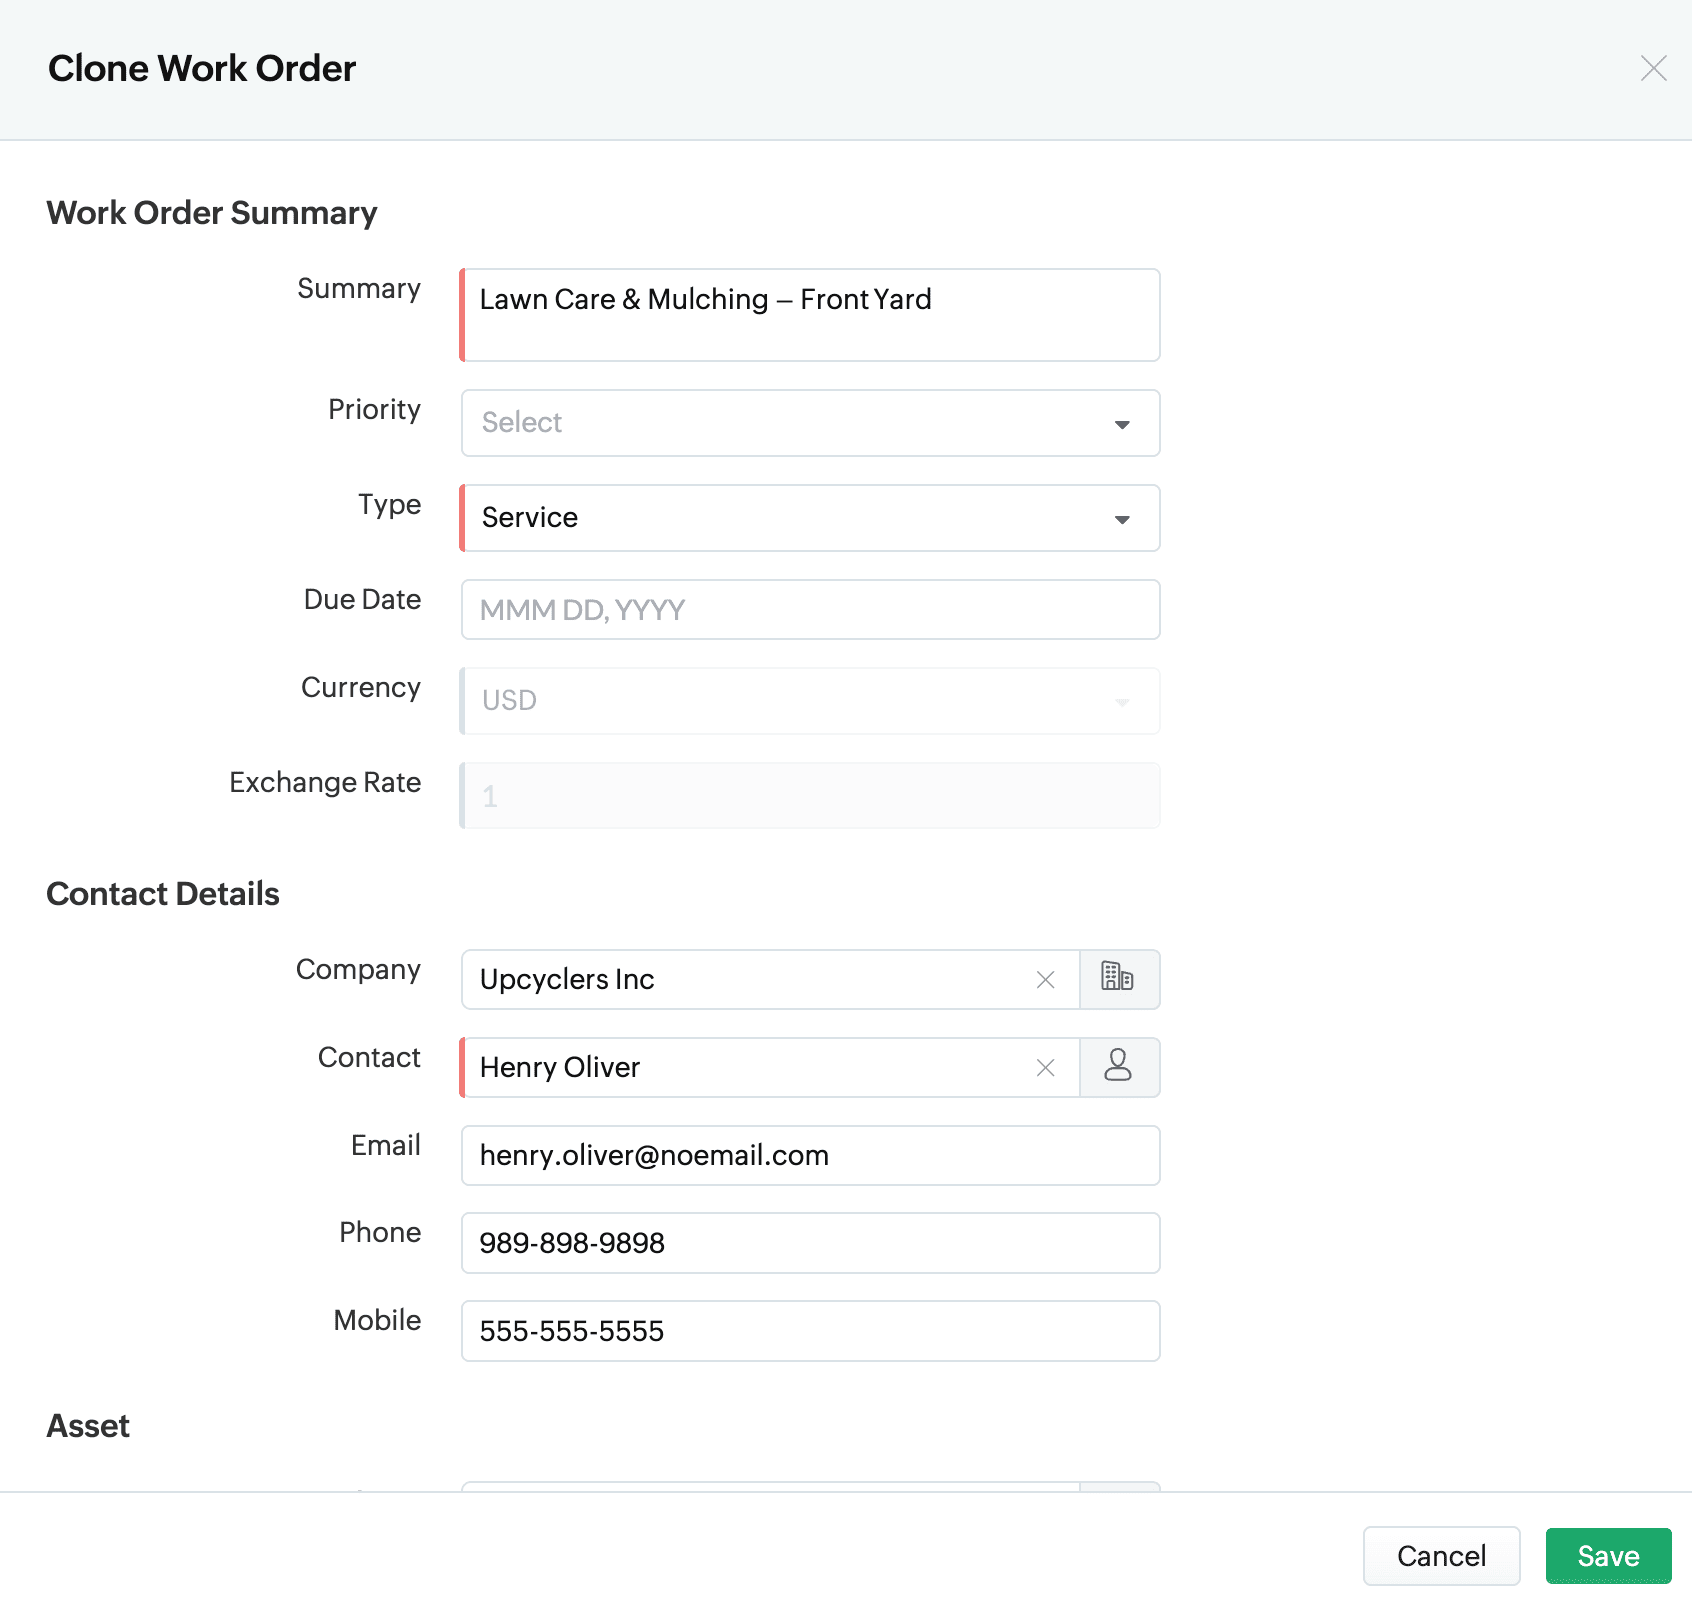Focus the Summary text field
This screenshot has height=1620, width=1692.
[x=810, y=314]
